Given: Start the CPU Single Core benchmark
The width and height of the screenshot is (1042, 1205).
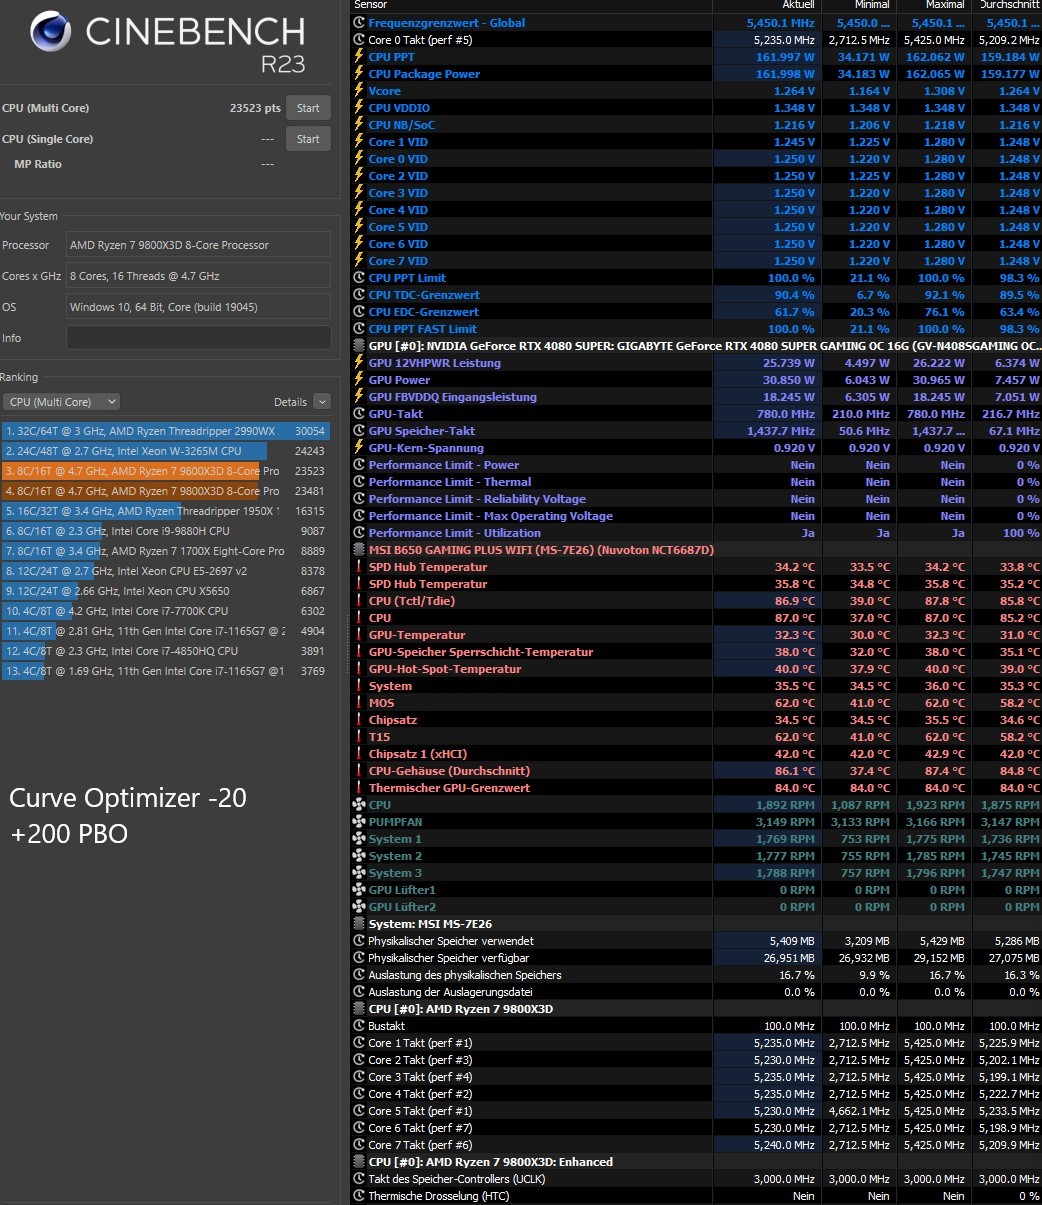Looking at the screenshot, I should click(308, 139).
